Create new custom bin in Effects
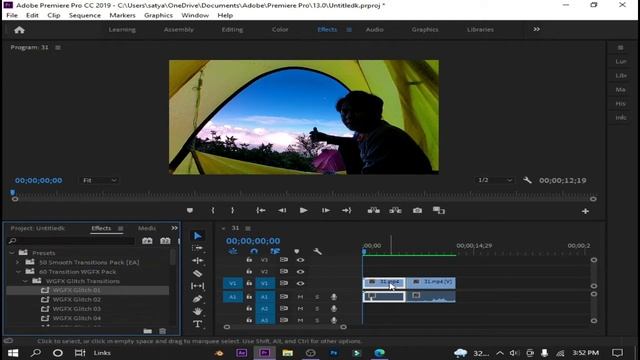Screen dimensions: 640x360 pyautogui.click(x=148, y=331)
